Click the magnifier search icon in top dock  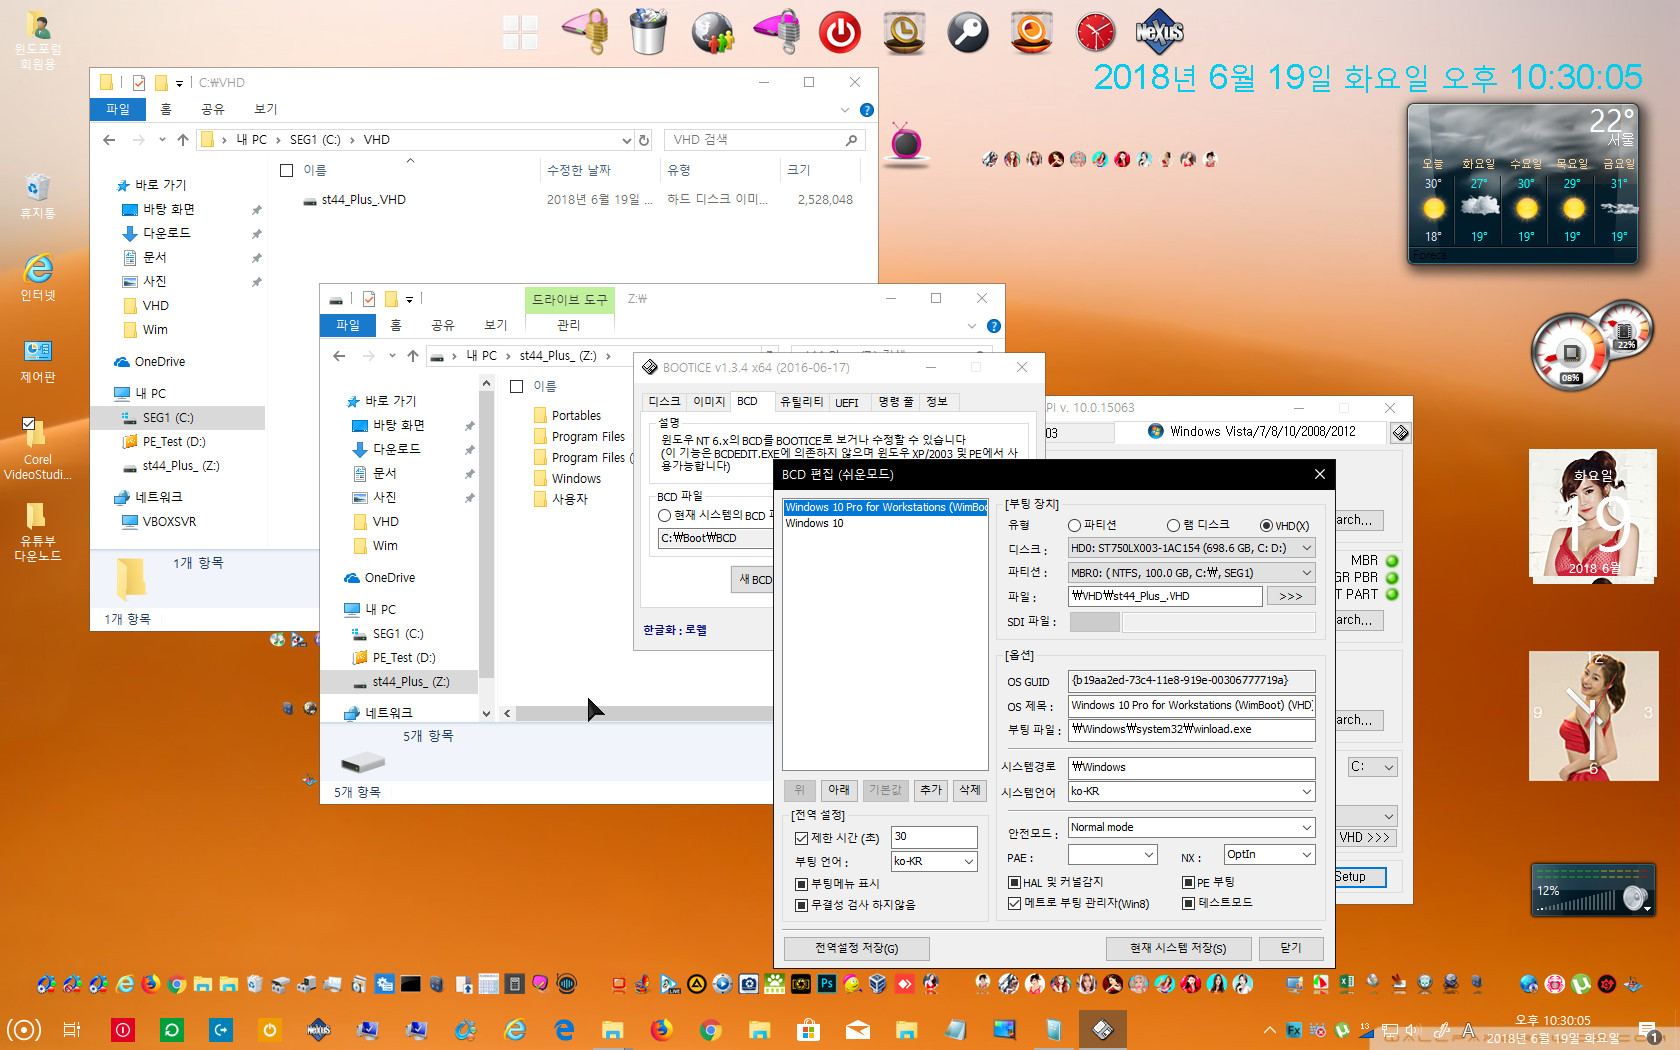click(968, 32)
